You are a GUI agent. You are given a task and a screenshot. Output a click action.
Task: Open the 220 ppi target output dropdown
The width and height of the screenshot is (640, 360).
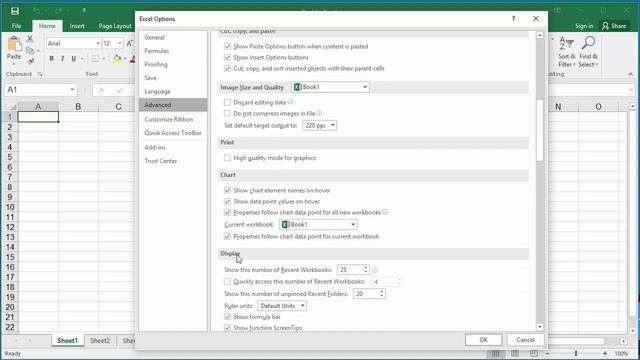click(320, 125)
